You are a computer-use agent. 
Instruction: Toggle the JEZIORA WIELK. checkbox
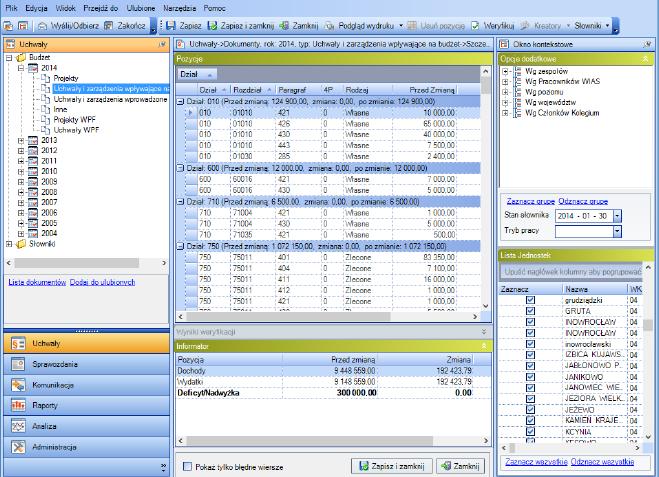pyautogui.click(x=530, y=399)
